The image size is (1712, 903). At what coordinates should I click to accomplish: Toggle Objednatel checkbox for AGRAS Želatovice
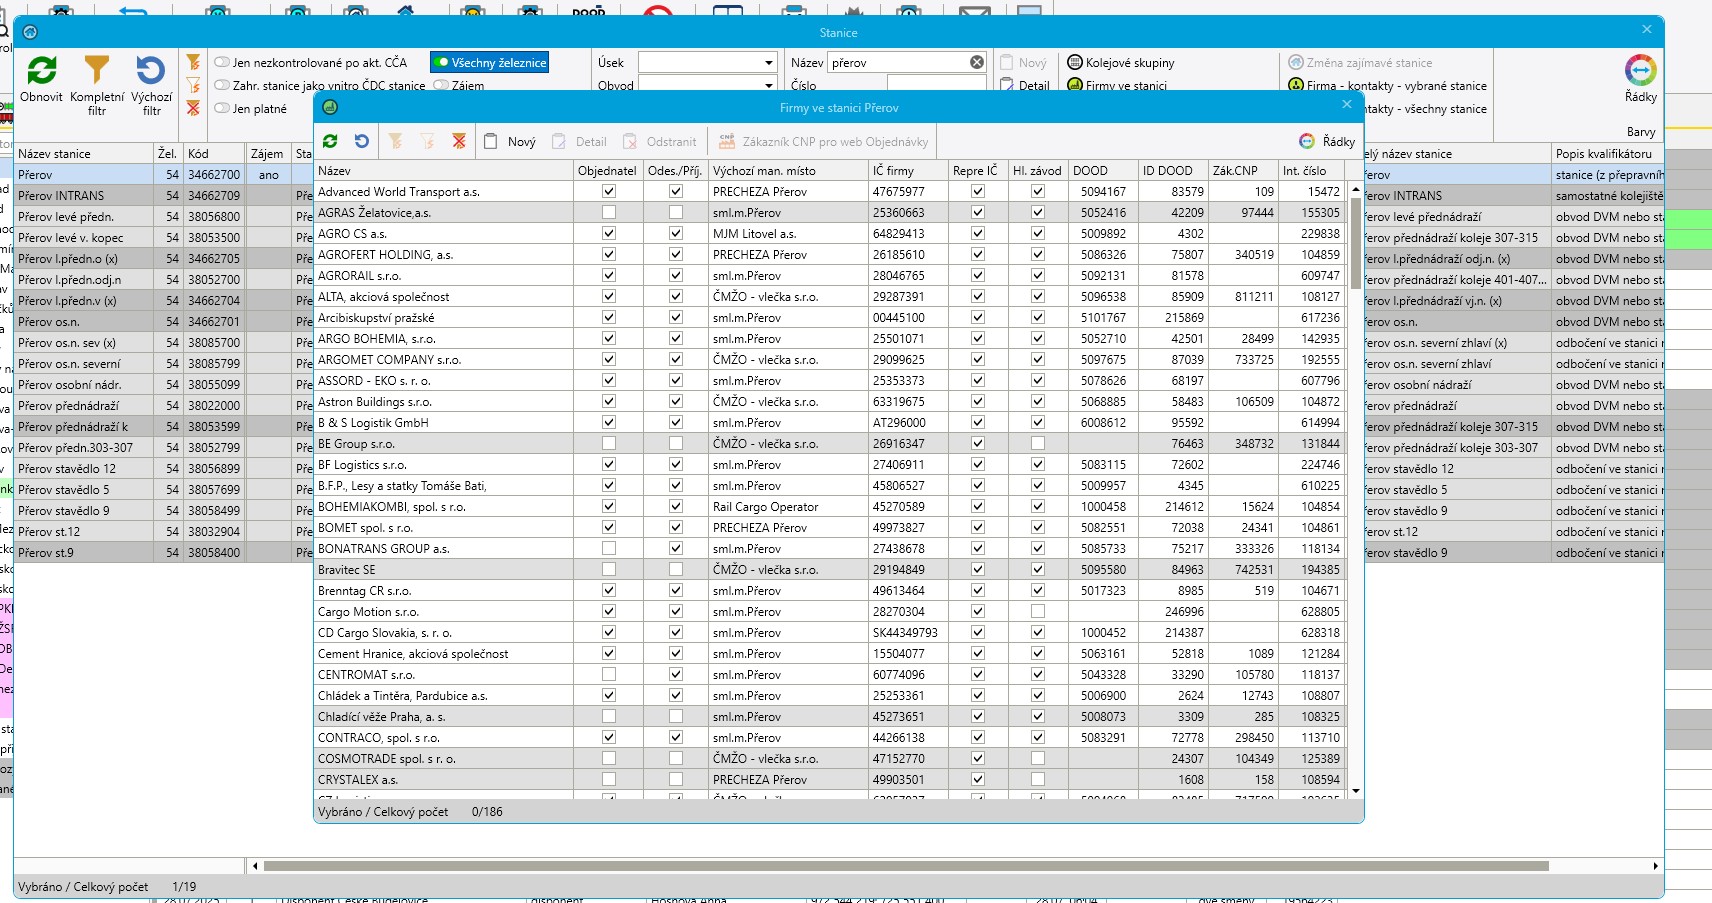[x=609, y=213]
